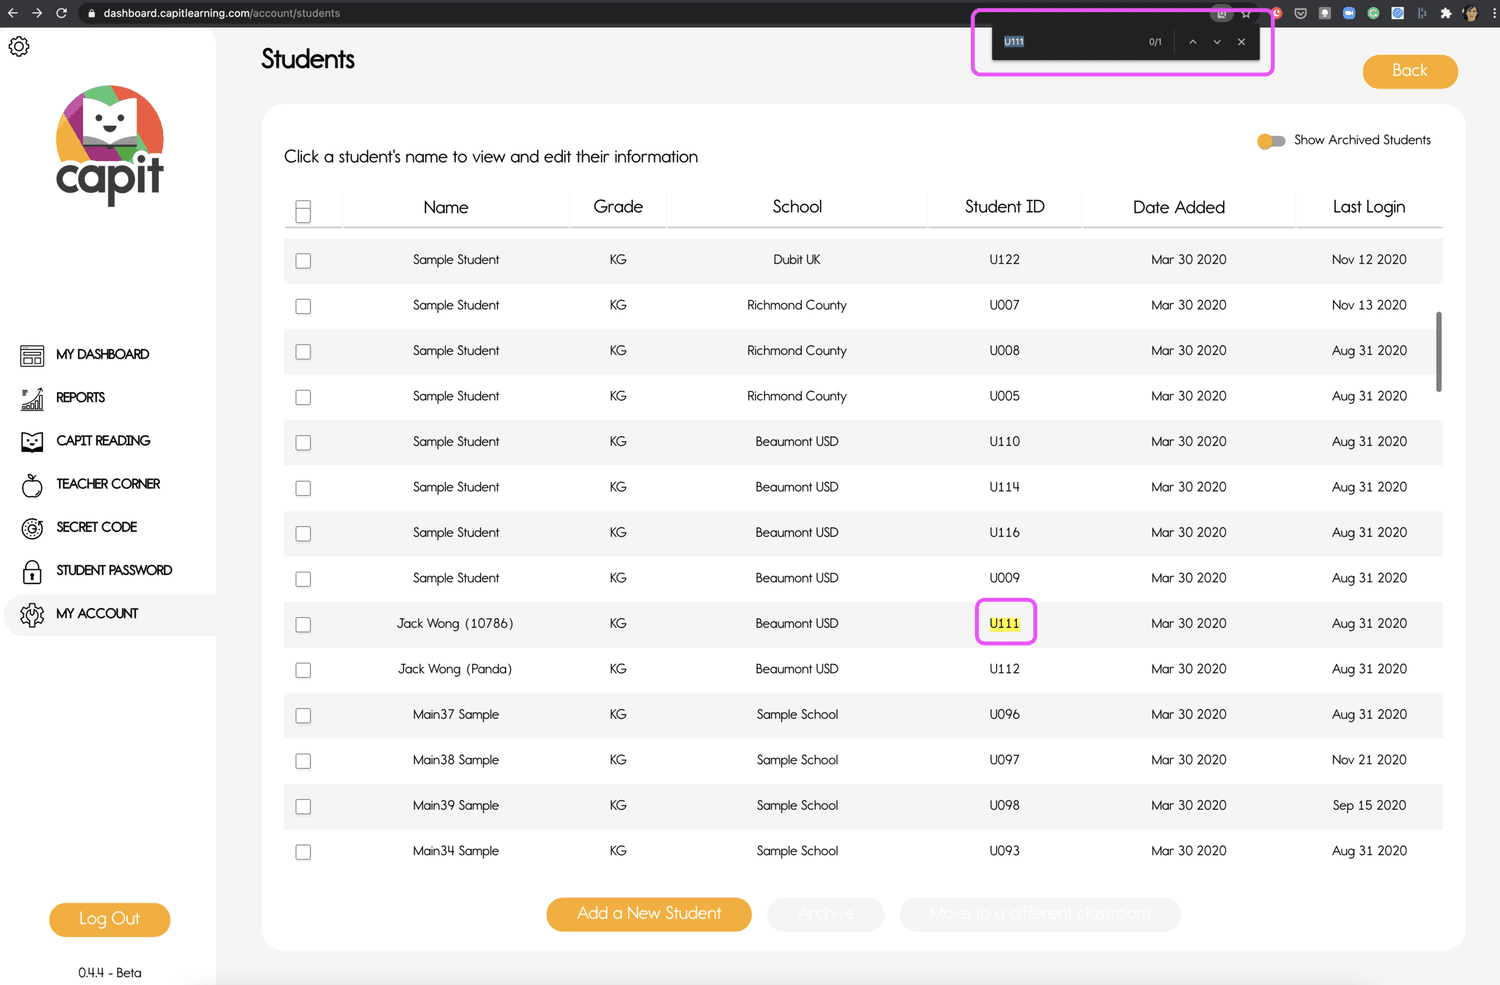Open the Chrome profile avatar
The image size is (1500, 985).
pos(1470,13)
